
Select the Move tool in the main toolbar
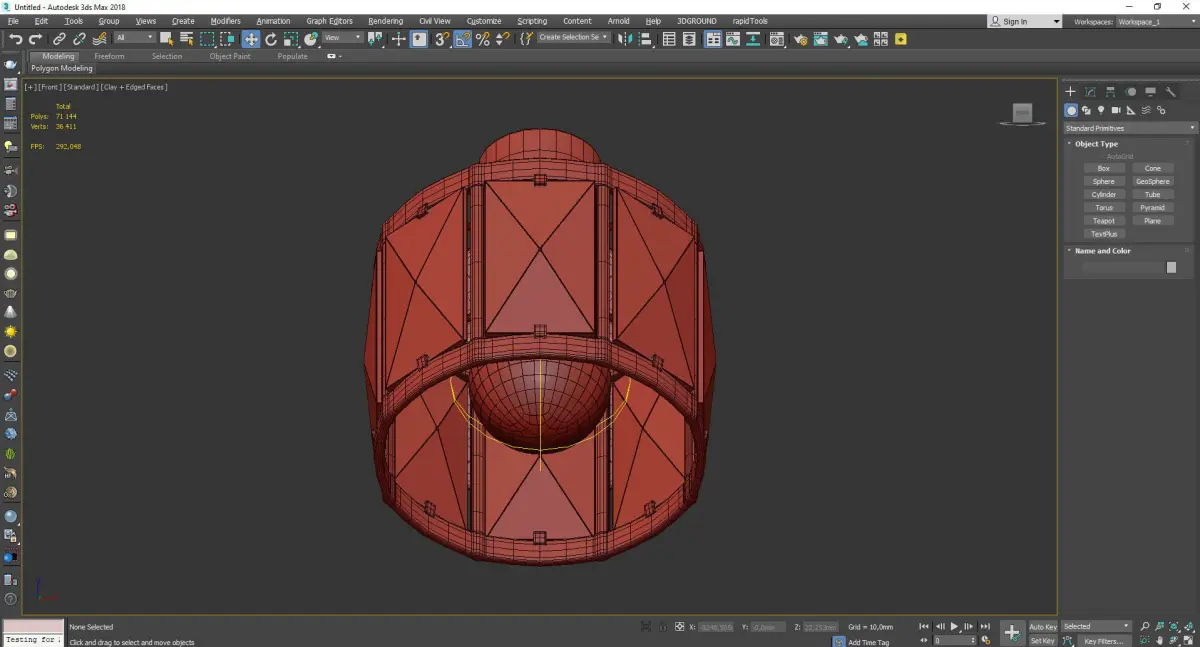coord(250,39)
